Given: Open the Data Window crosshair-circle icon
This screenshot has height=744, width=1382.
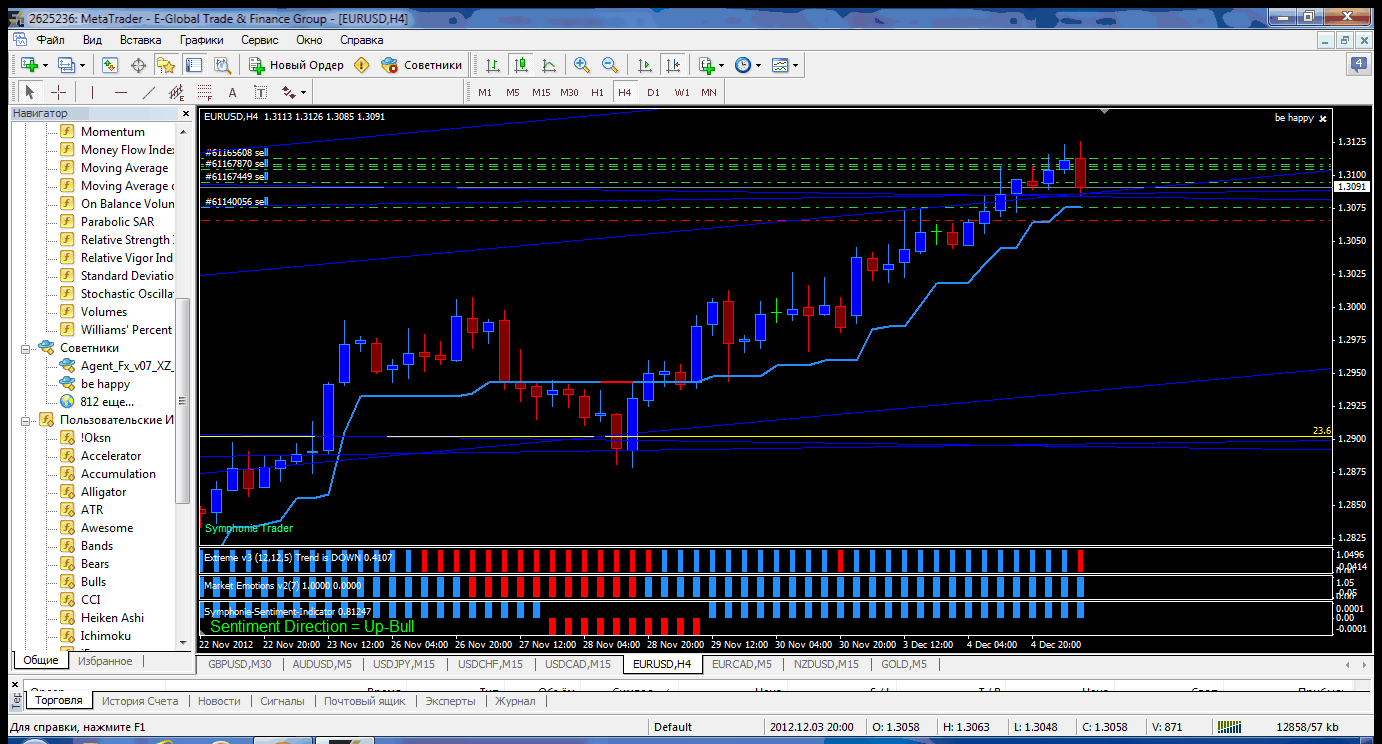Looking at the screenshot, I should coord(138,65).
